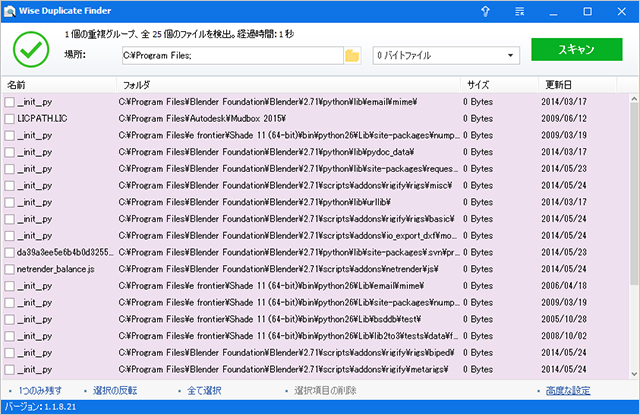Open the folder browse icon next to location
640x415 pixels.
(352, 55)
